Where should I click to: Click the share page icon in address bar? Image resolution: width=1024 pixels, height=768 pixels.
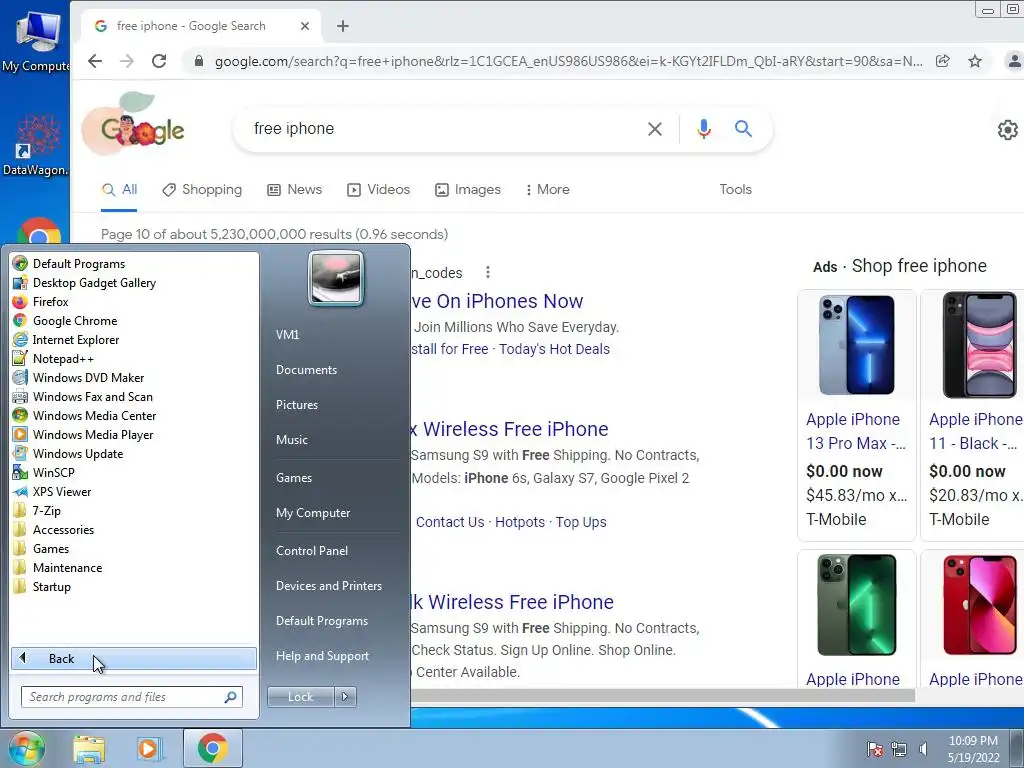point(942,61)
